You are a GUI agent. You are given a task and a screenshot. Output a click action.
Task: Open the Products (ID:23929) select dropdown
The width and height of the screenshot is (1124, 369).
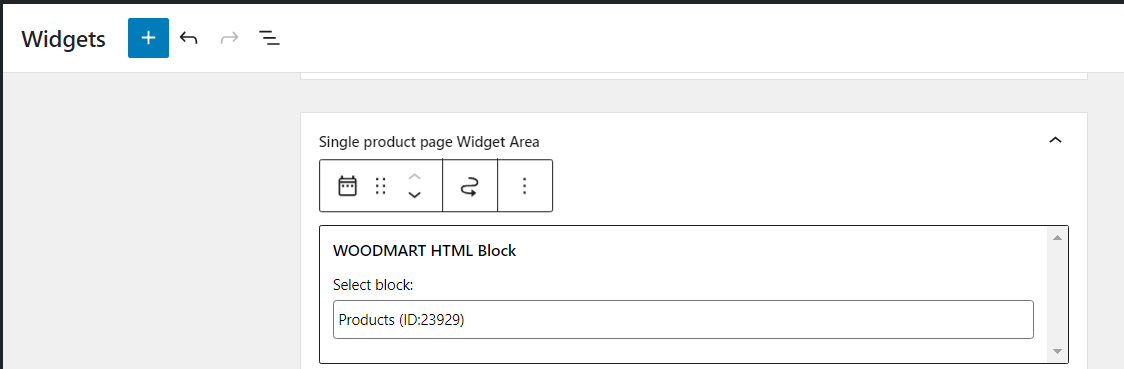coord(683,320)
